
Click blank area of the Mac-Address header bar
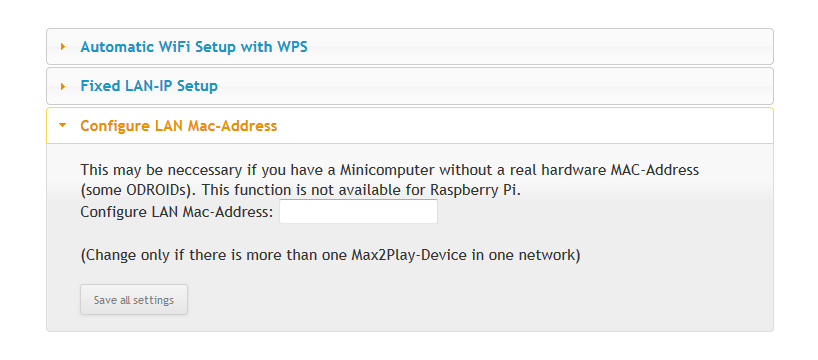pyautogui.click(x=524, y=125)
